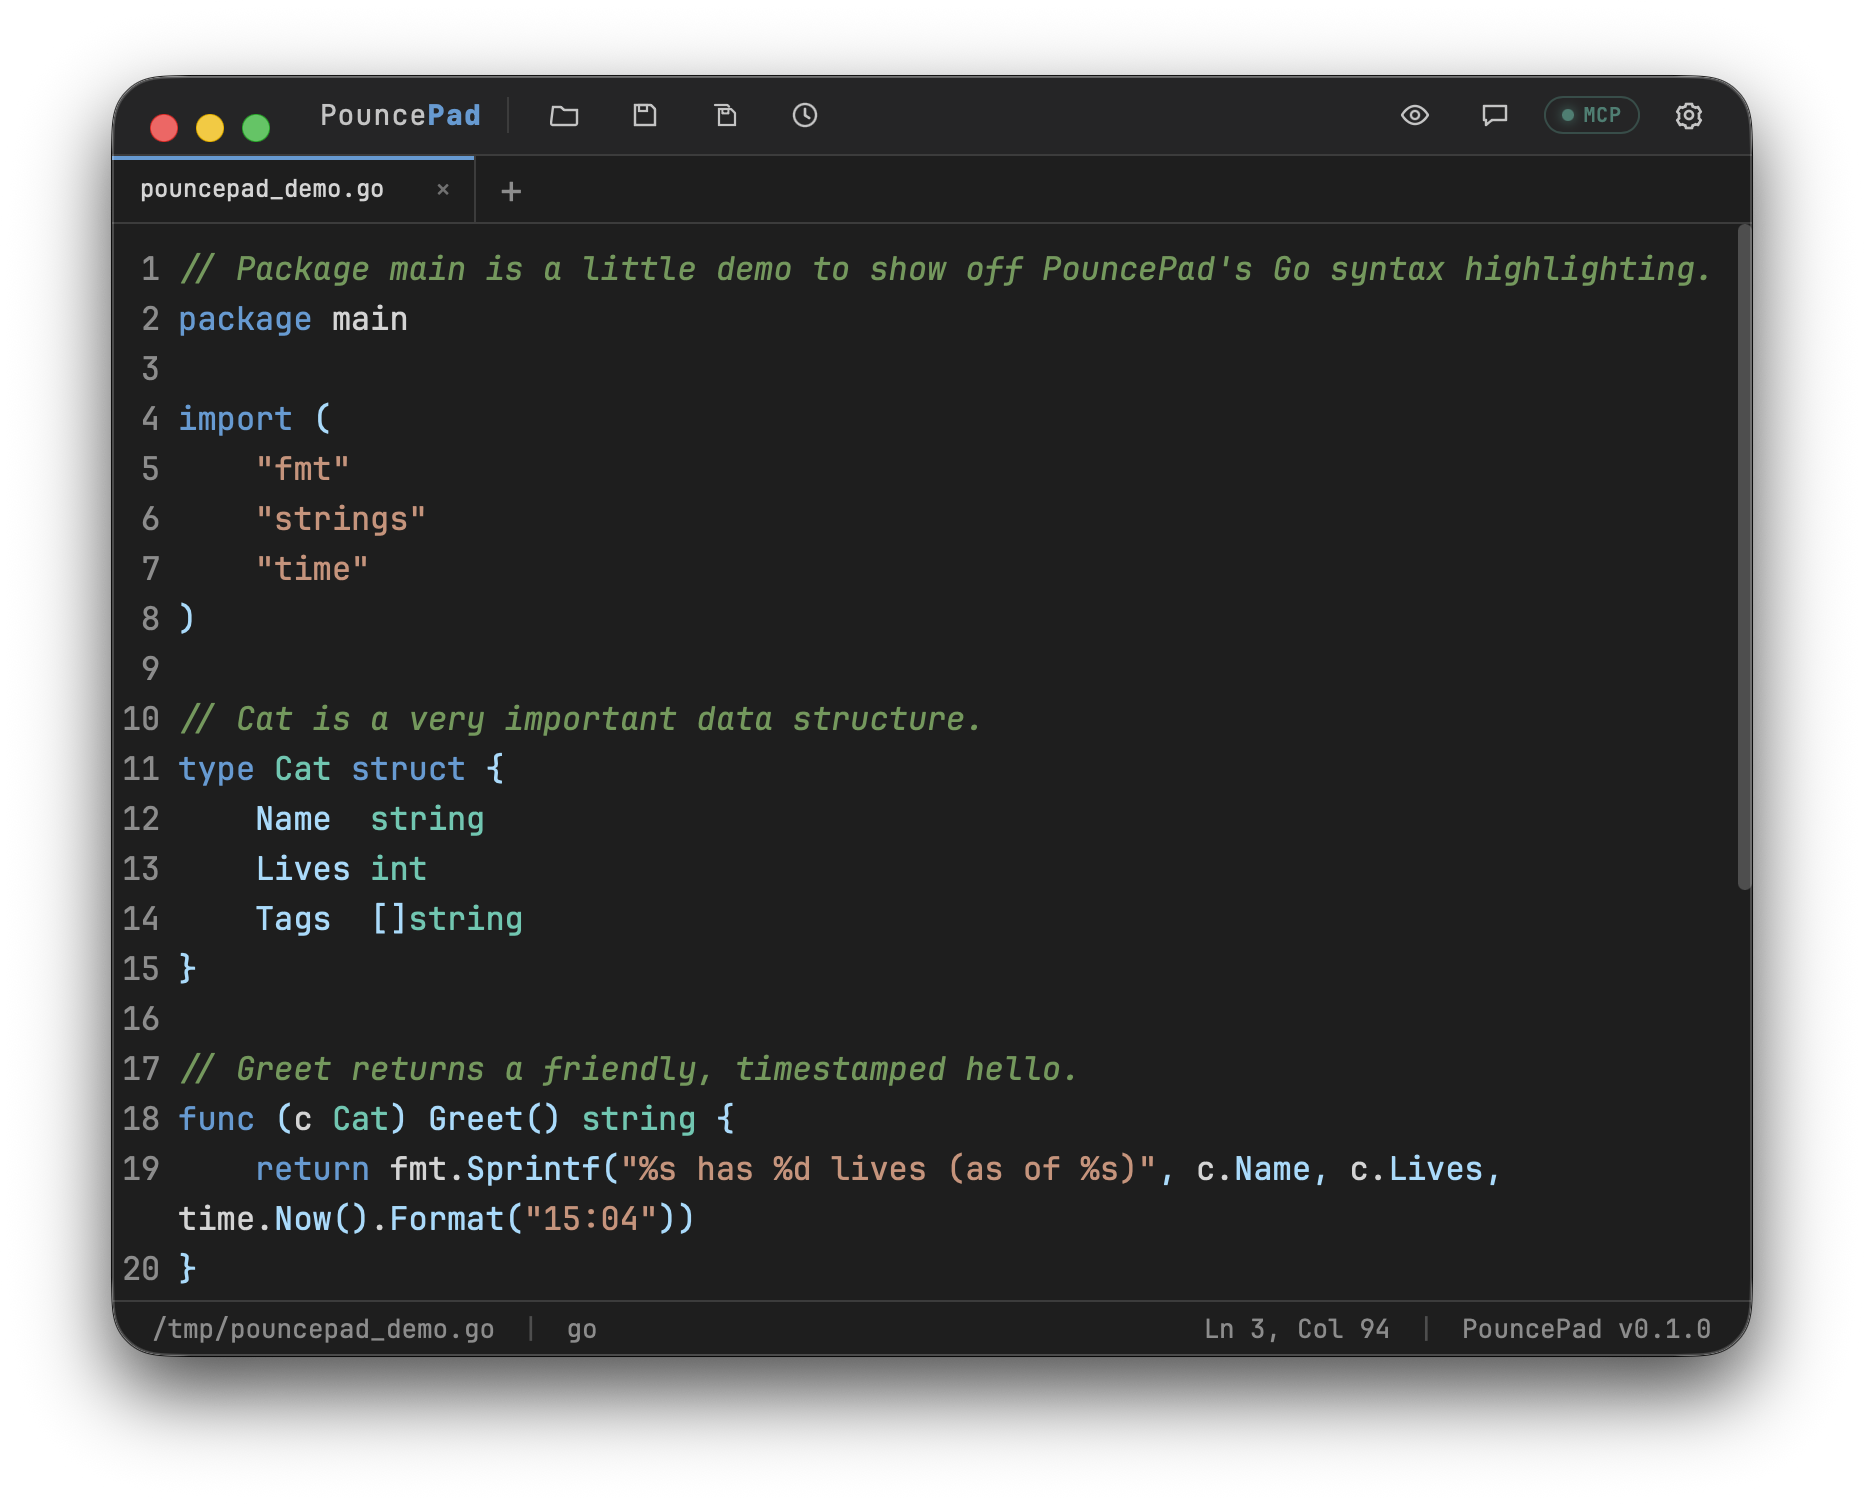Click the Greet() method name
The image size is (1864, 1504).
click(x=494, y=1119)
